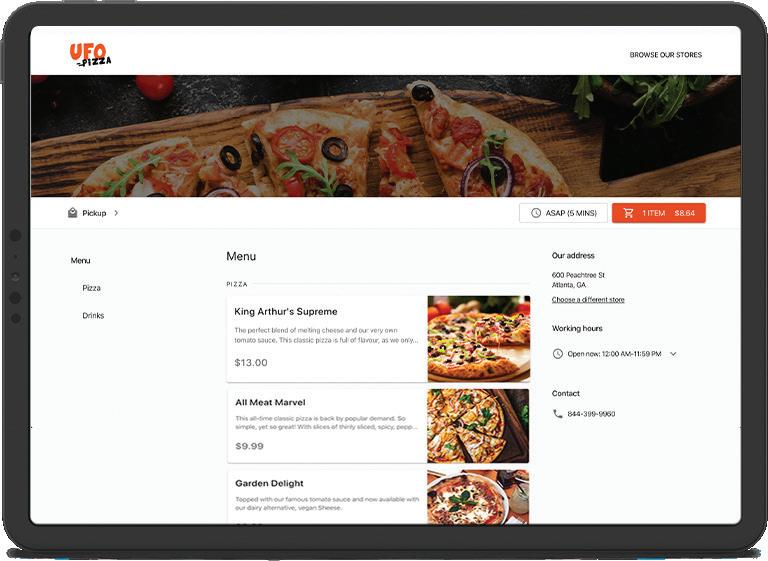Open the All Meat Marvel pizza photo

pyautogui.click(x=478, y=426)
